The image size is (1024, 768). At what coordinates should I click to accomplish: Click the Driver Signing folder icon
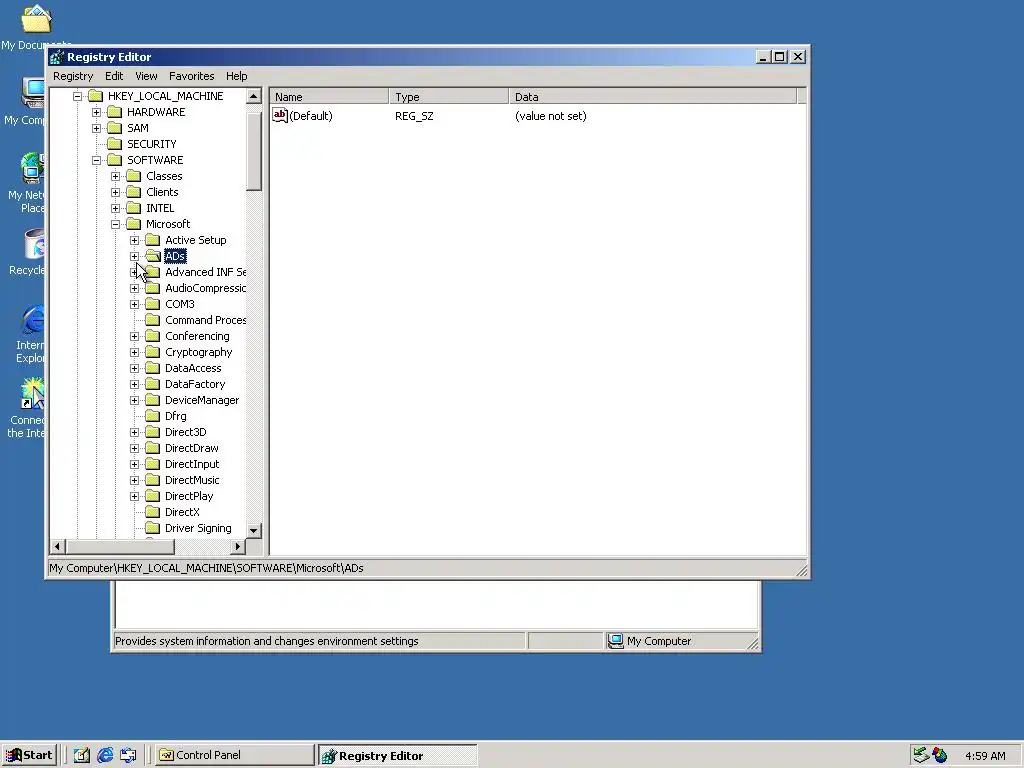tap(152, 528)
